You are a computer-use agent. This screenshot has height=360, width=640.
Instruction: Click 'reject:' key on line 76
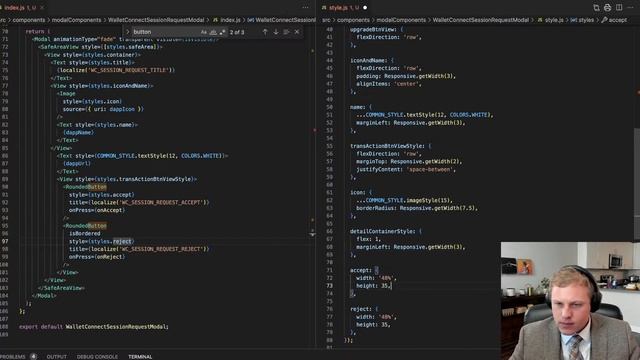[361, 309]
